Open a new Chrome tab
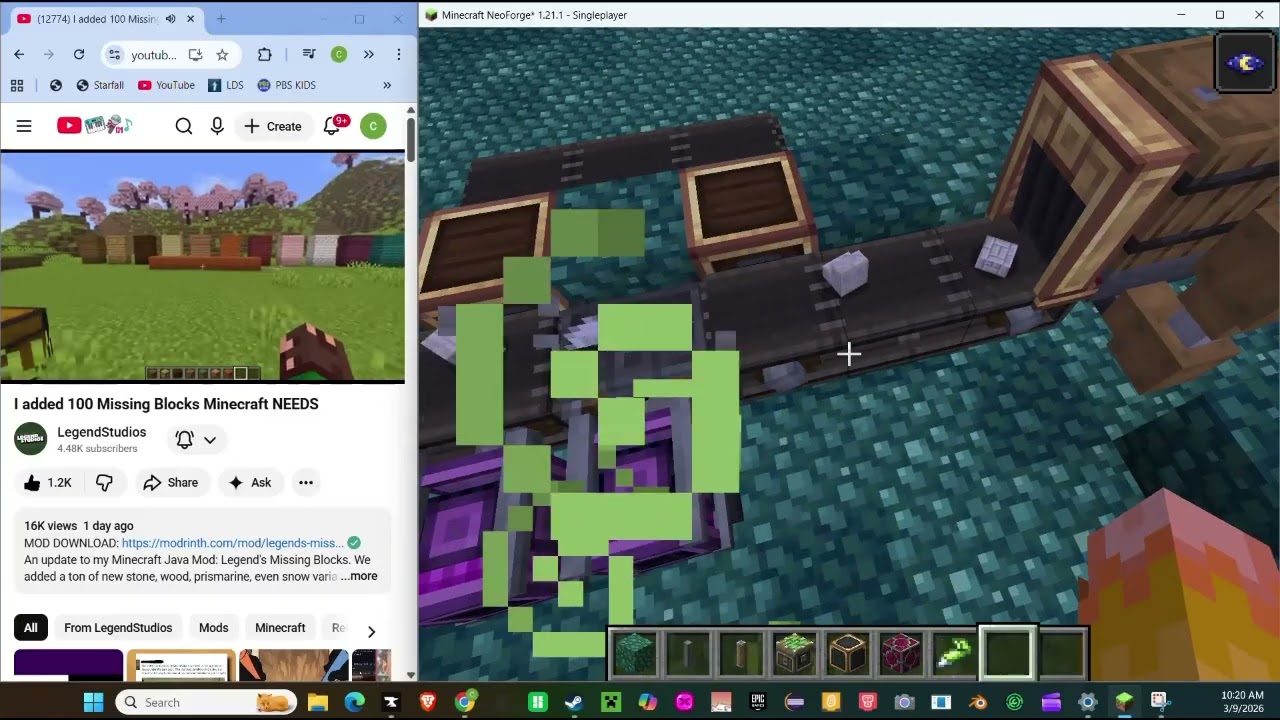Screen dimensions: 1280x720 [x=221, y=19]
